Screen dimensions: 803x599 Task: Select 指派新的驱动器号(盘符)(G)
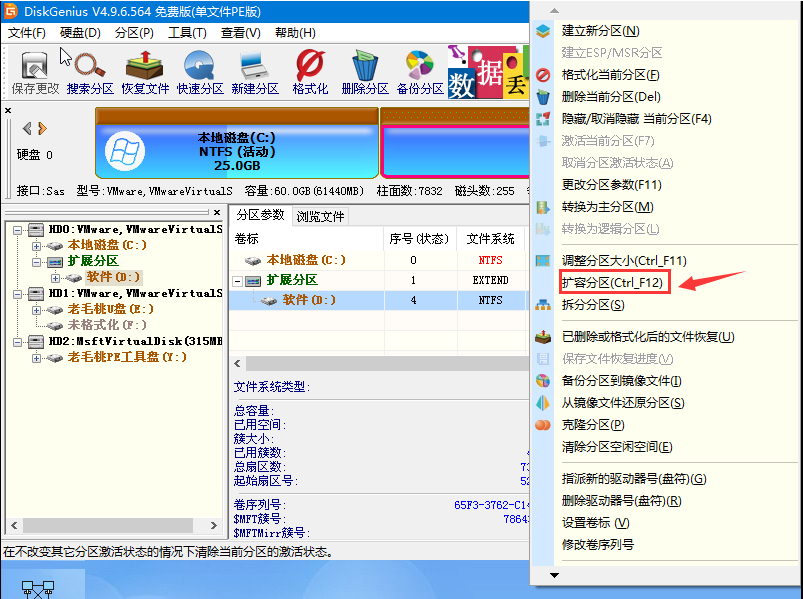pyautogui.click(x=634, y=479)
